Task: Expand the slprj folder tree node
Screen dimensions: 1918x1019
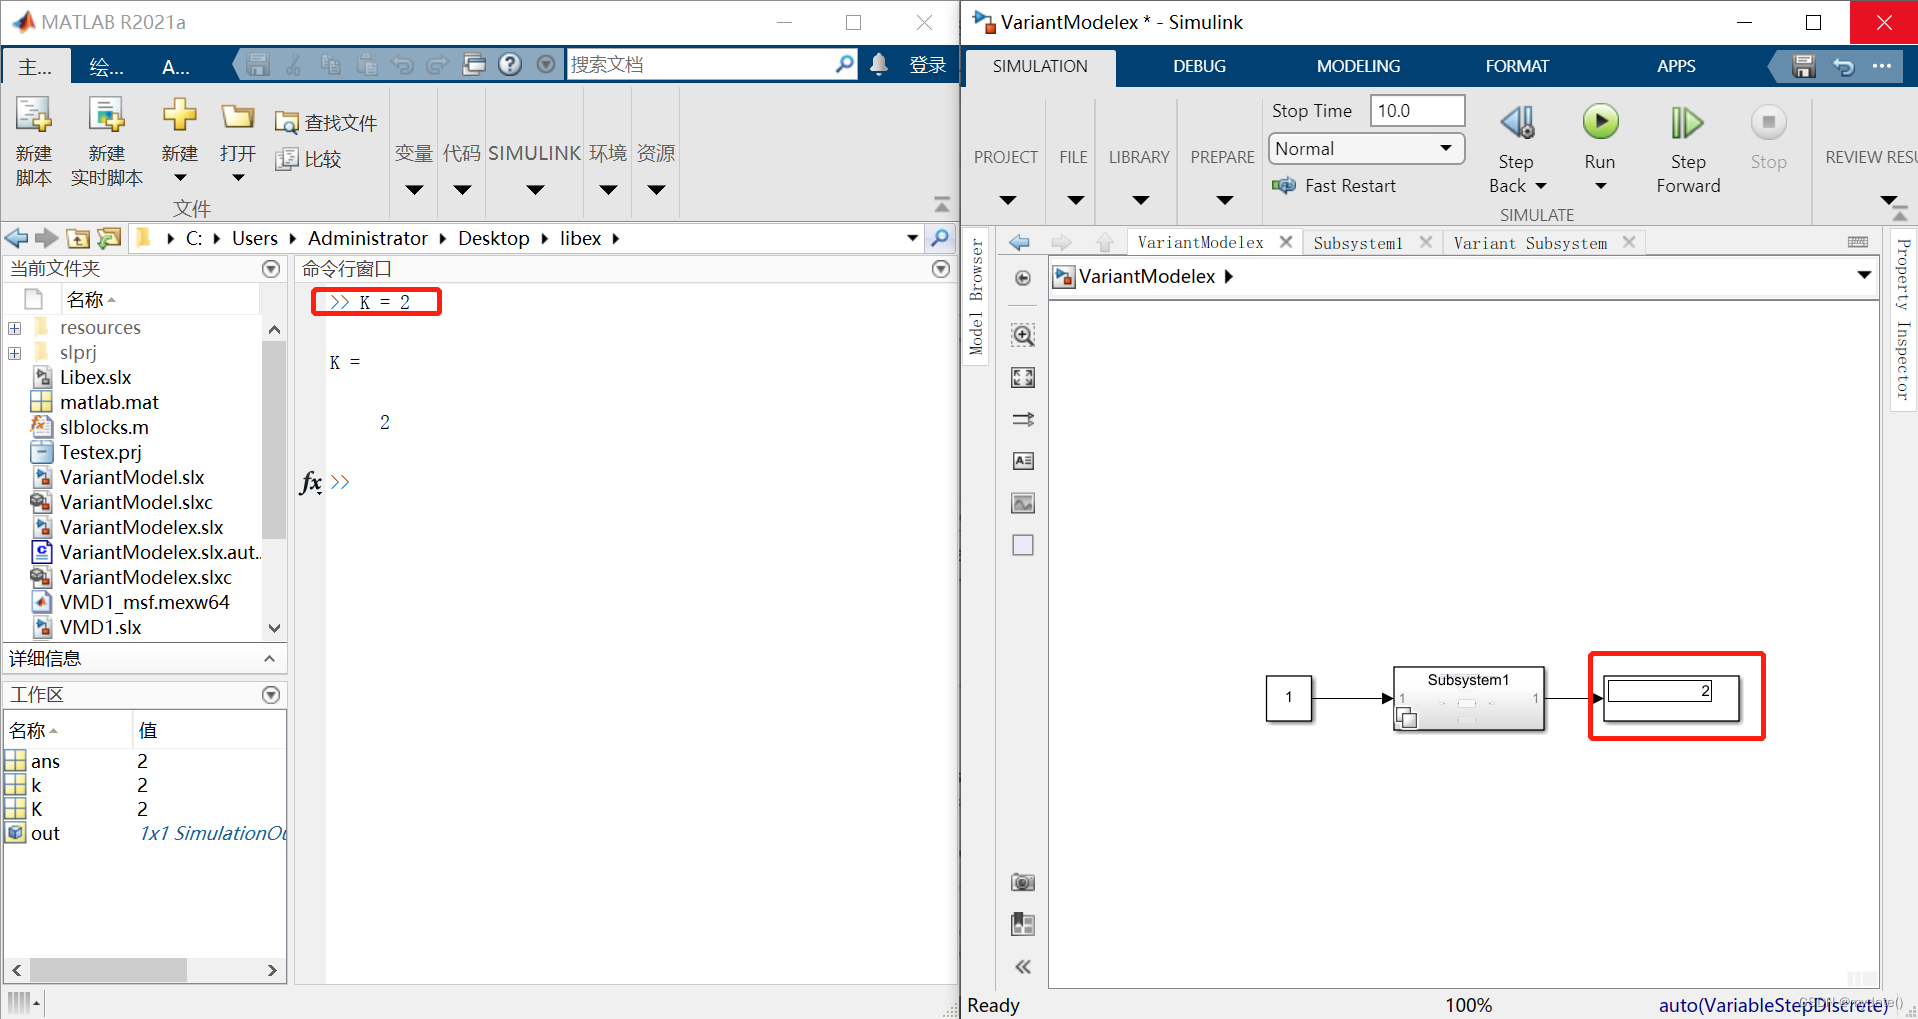Action: pyautogui.click(x=14, y=353)
